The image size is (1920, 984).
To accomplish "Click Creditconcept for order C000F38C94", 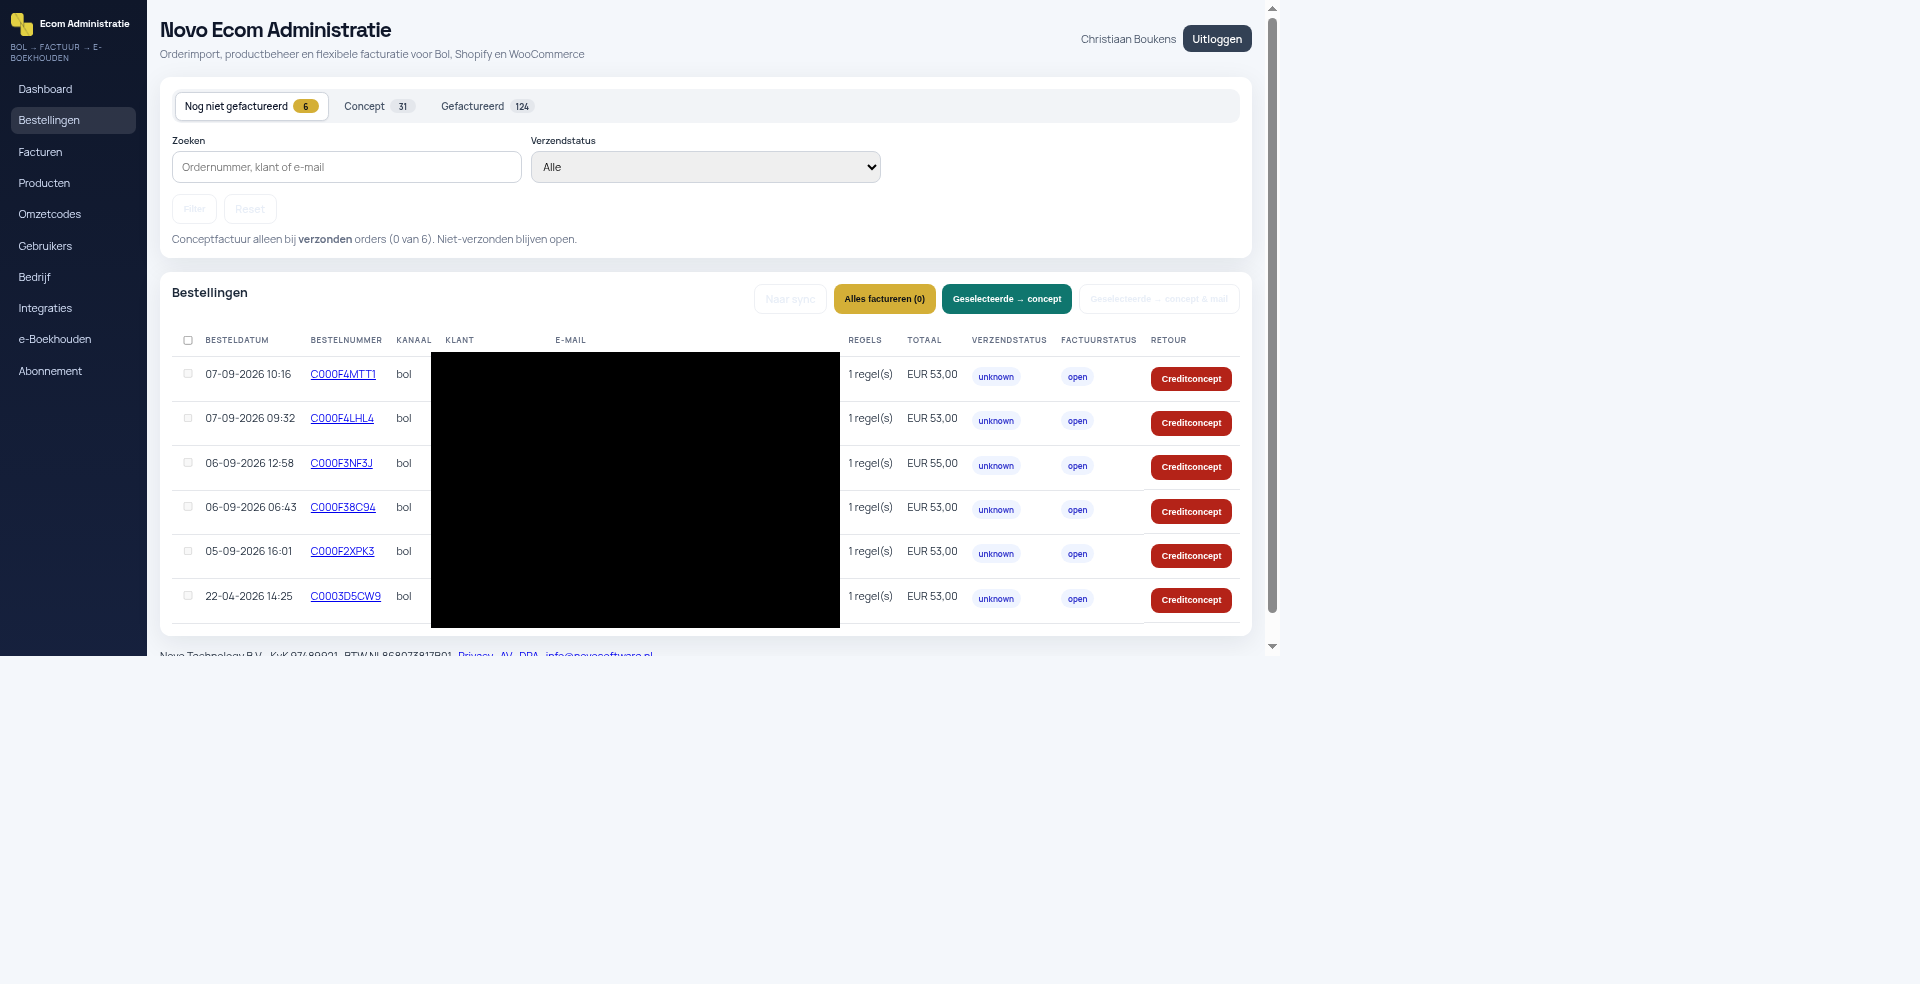I will click(x=1191, y=512).
